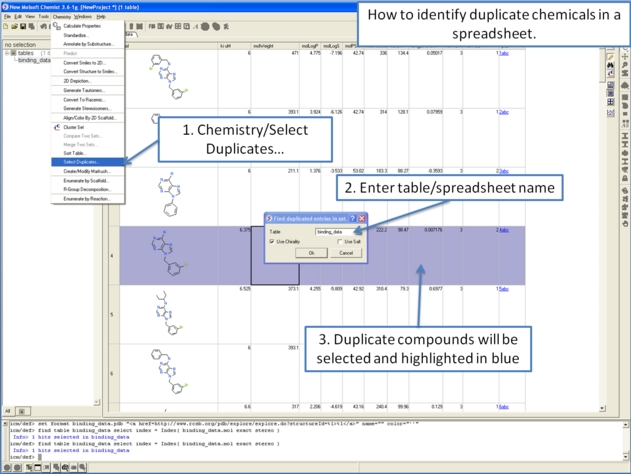Screen dimensions: 631x474
Task: Switch to the All tab at bottom left
Action: coord(8,411)
